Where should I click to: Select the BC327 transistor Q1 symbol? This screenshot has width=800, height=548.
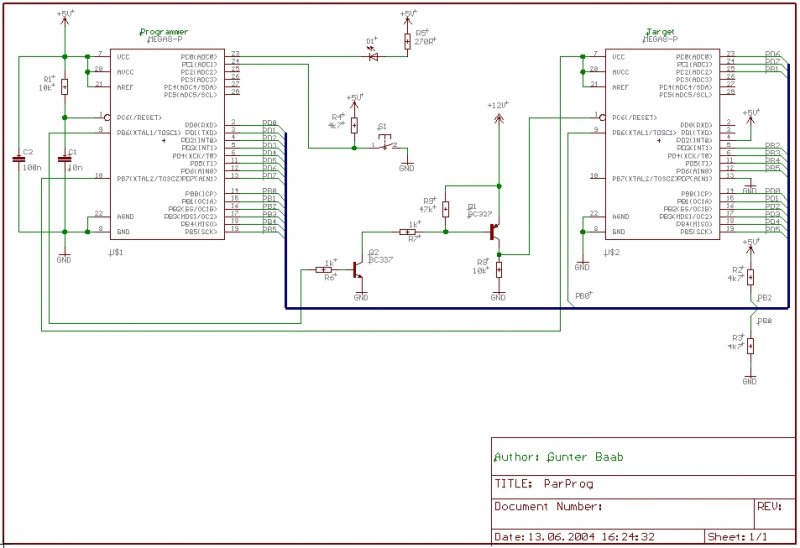click(x=494, y=232)
